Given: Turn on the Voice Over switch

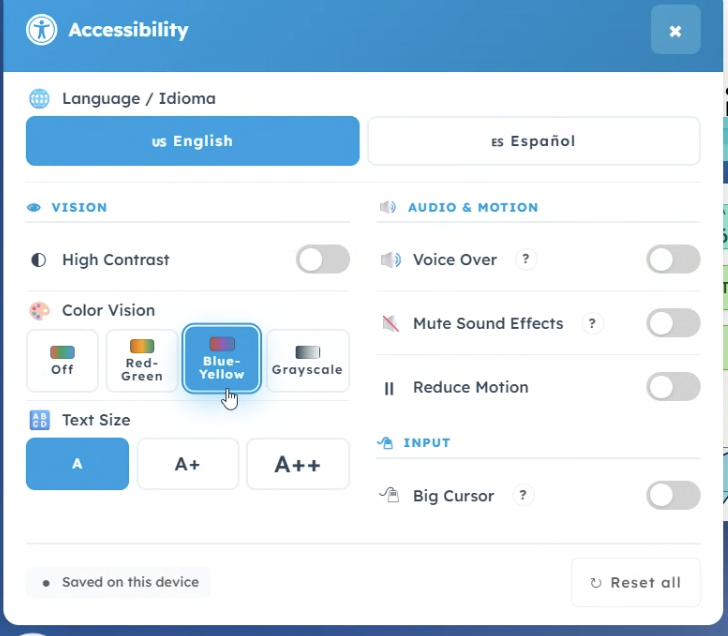Looking at the screenshot, I should pos(673,259).
